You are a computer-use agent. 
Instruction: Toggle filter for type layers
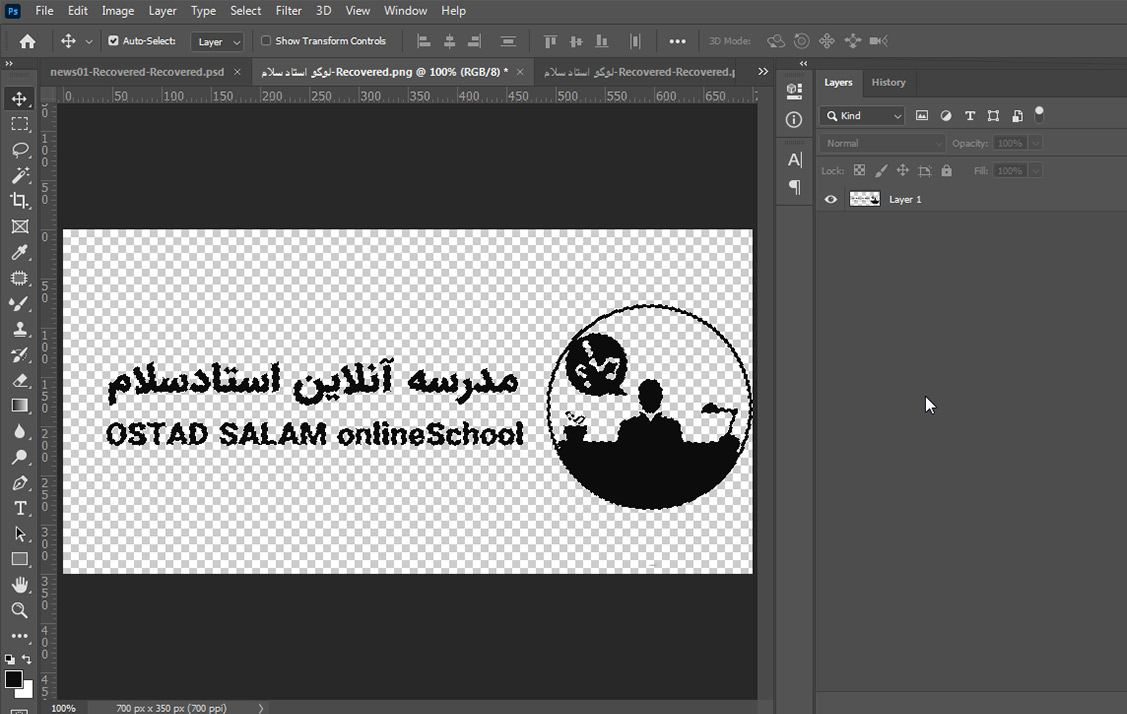click(x=970, y=116)
